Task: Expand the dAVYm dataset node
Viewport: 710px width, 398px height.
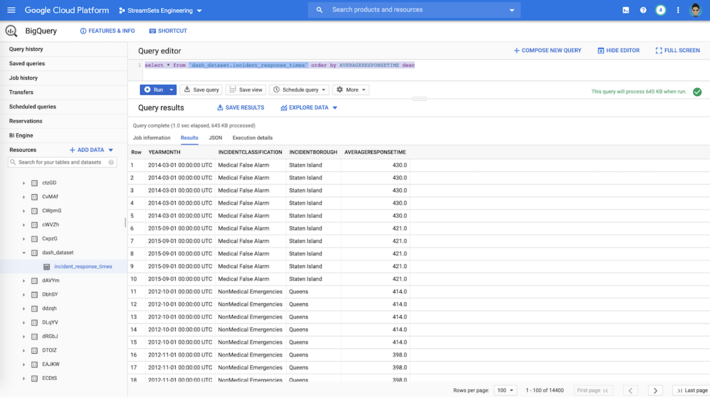Action: click(24, 281)
